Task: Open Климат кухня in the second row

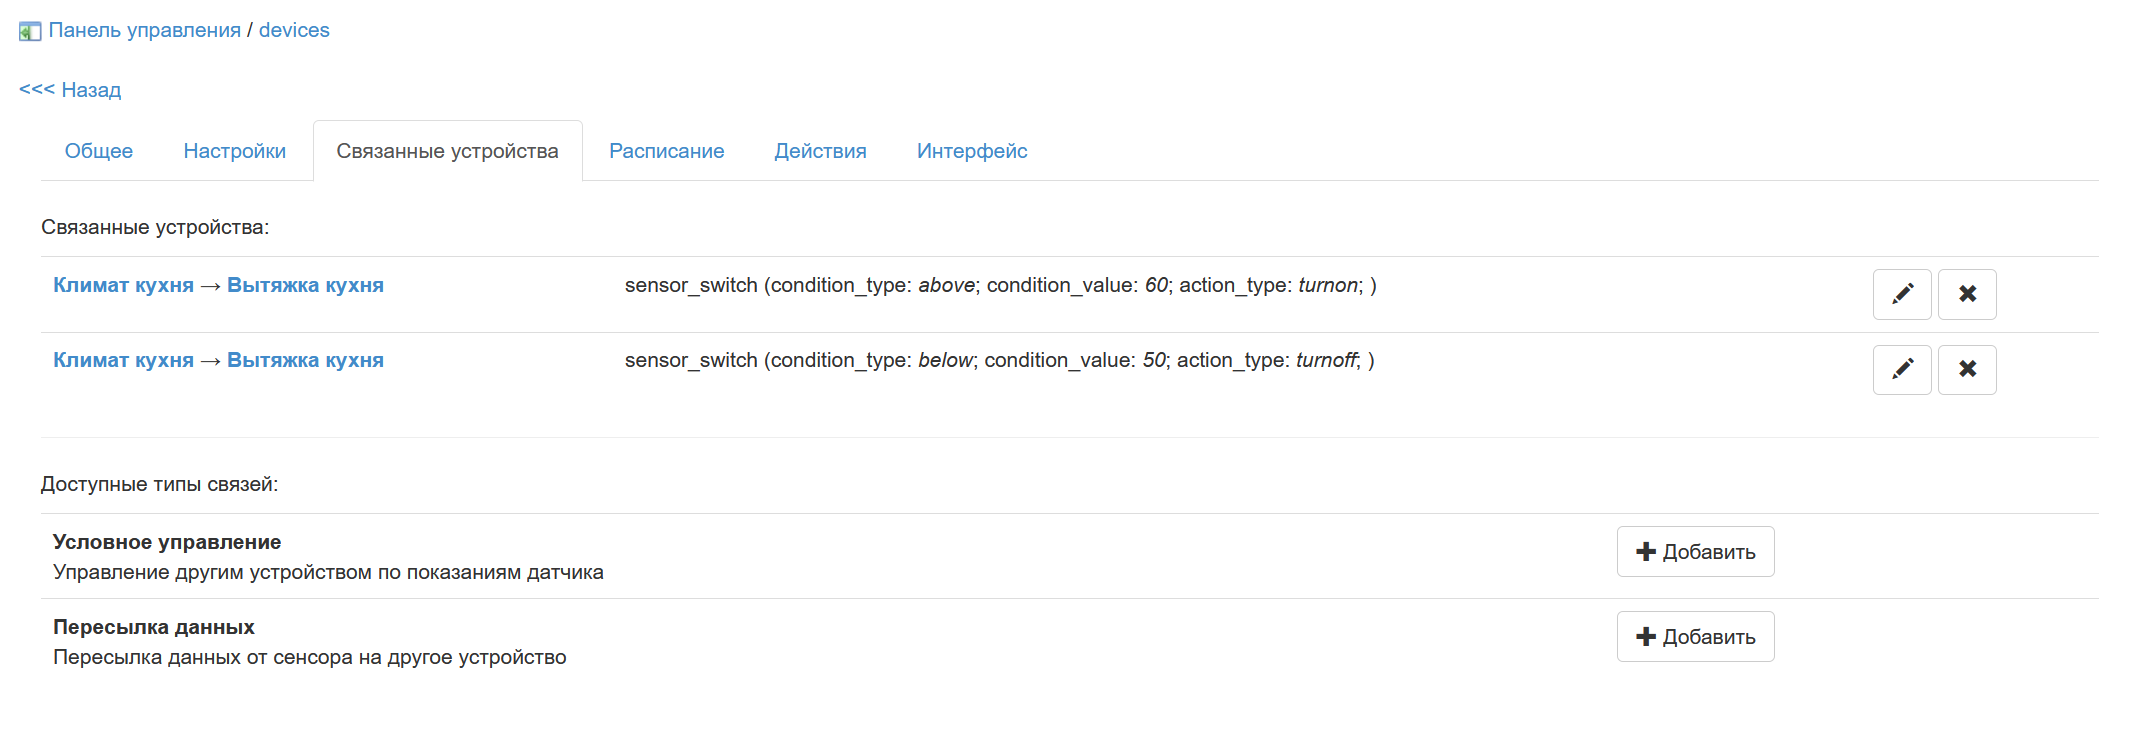Action: [x=123, y=360]
